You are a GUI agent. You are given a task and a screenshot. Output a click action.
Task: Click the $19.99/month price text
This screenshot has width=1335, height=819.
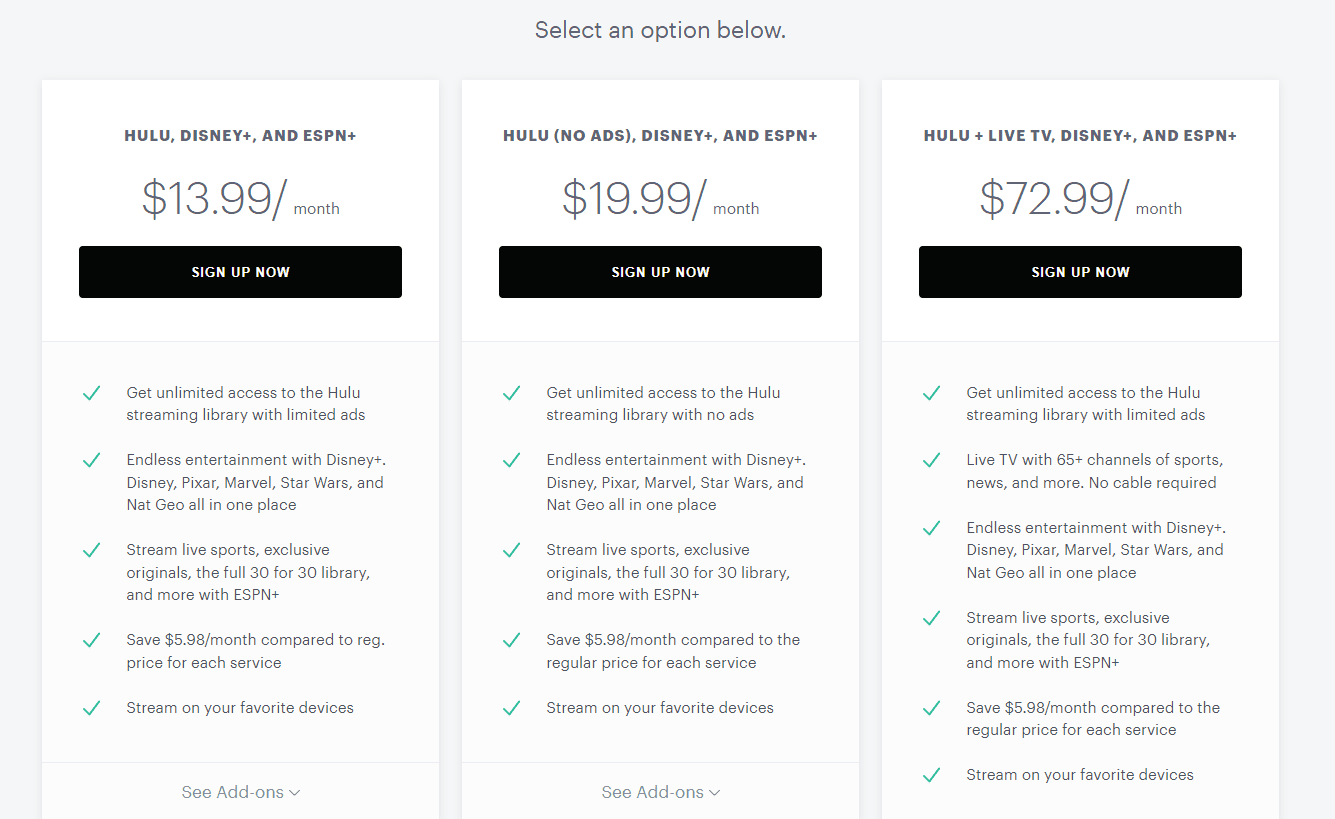660,198
